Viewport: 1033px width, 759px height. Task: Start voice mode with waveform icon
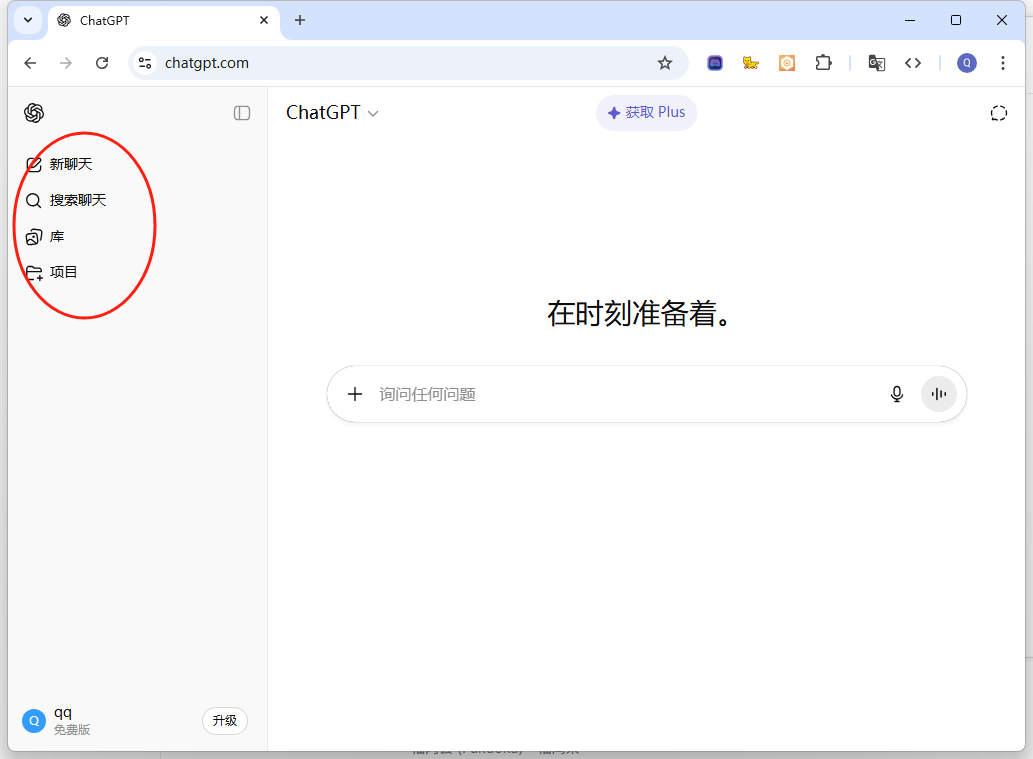click(x=939, y=394)
